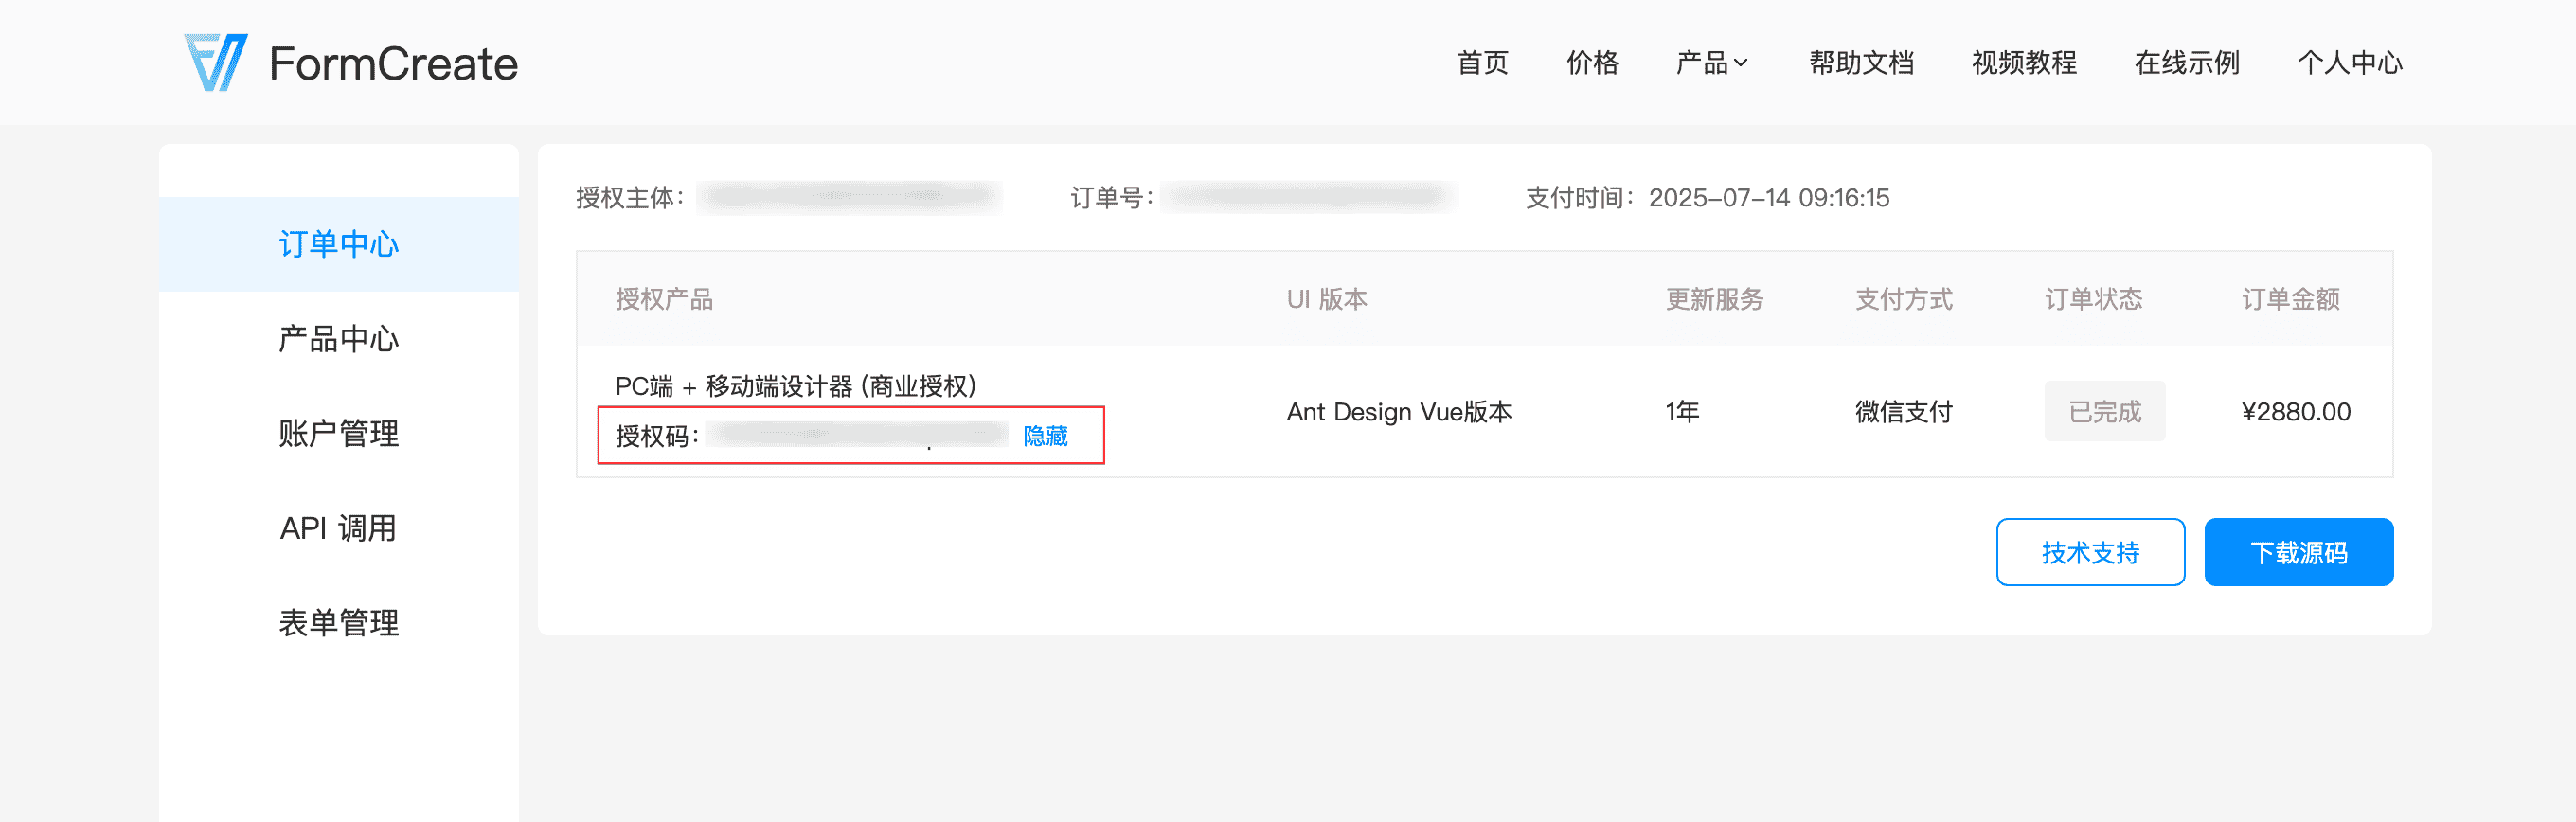Open 账户管理 in the sidebar
This screenshot has width=2576, height=822.
[339, 433]
